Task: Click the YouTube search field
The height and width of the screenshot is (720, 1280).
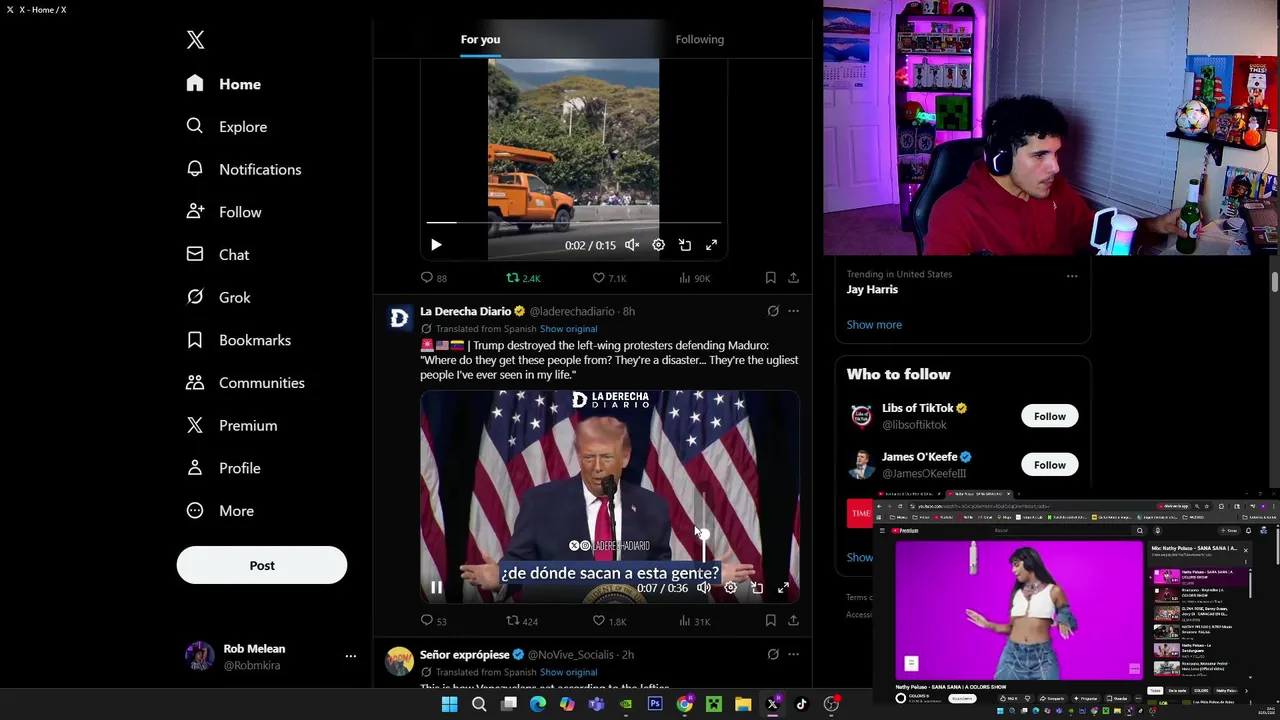Action: (x=1063, y=531)
